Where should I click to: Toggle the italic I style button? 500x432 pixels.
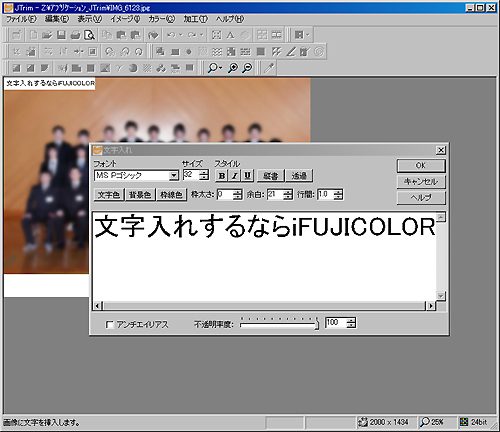tap(235, 176)
